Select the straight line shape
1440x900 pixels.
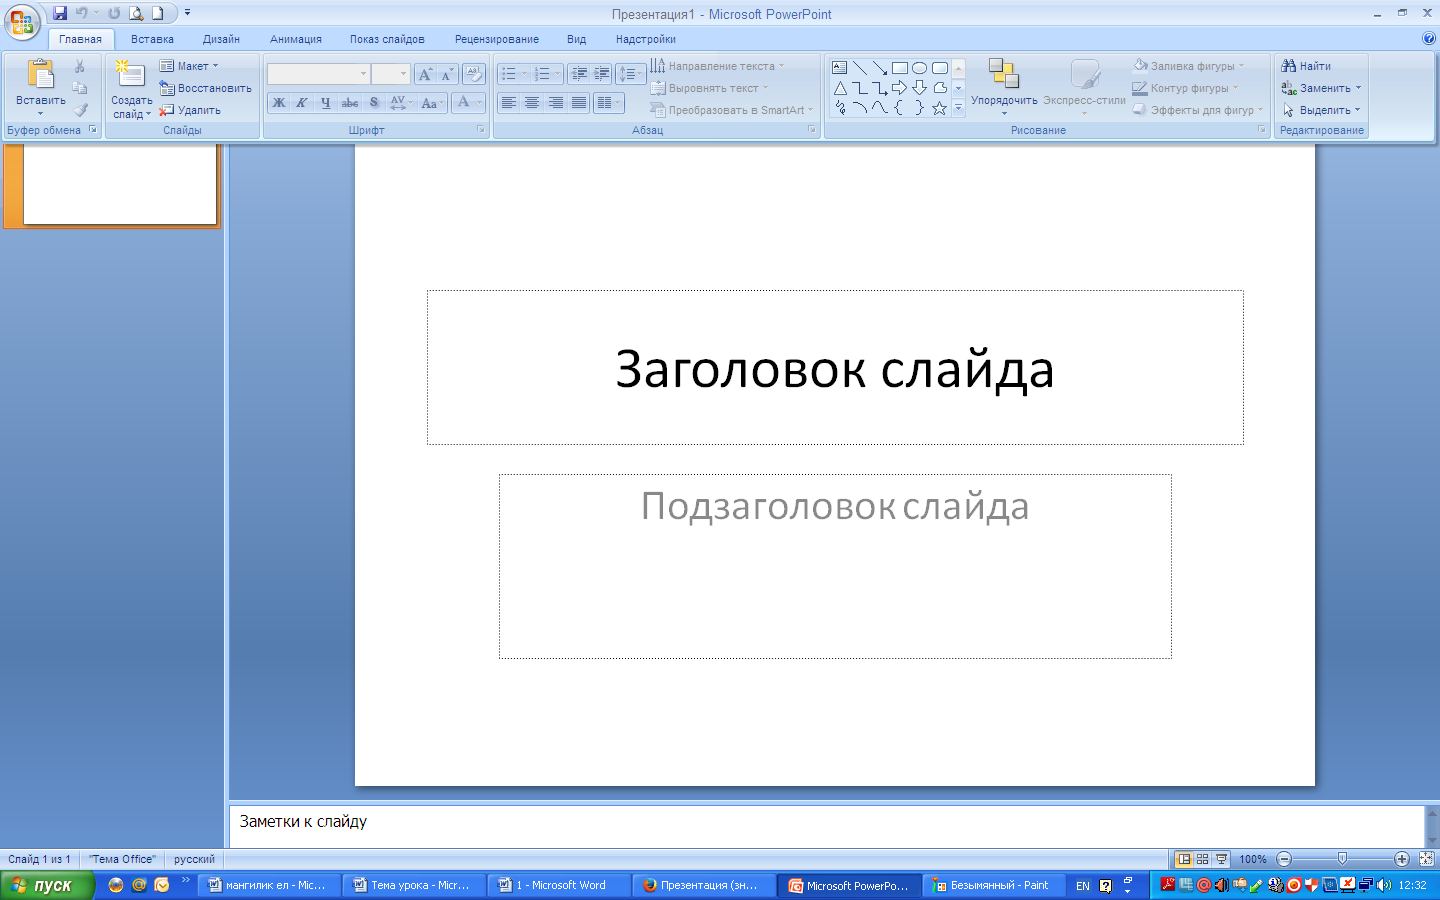tap(860, 68)
